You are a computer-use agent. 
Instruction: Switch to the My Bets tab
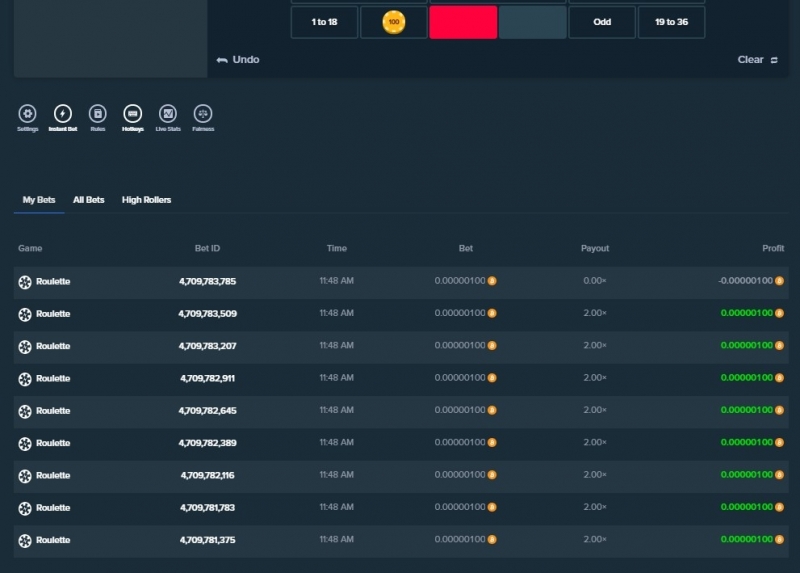tap(39, 200)
